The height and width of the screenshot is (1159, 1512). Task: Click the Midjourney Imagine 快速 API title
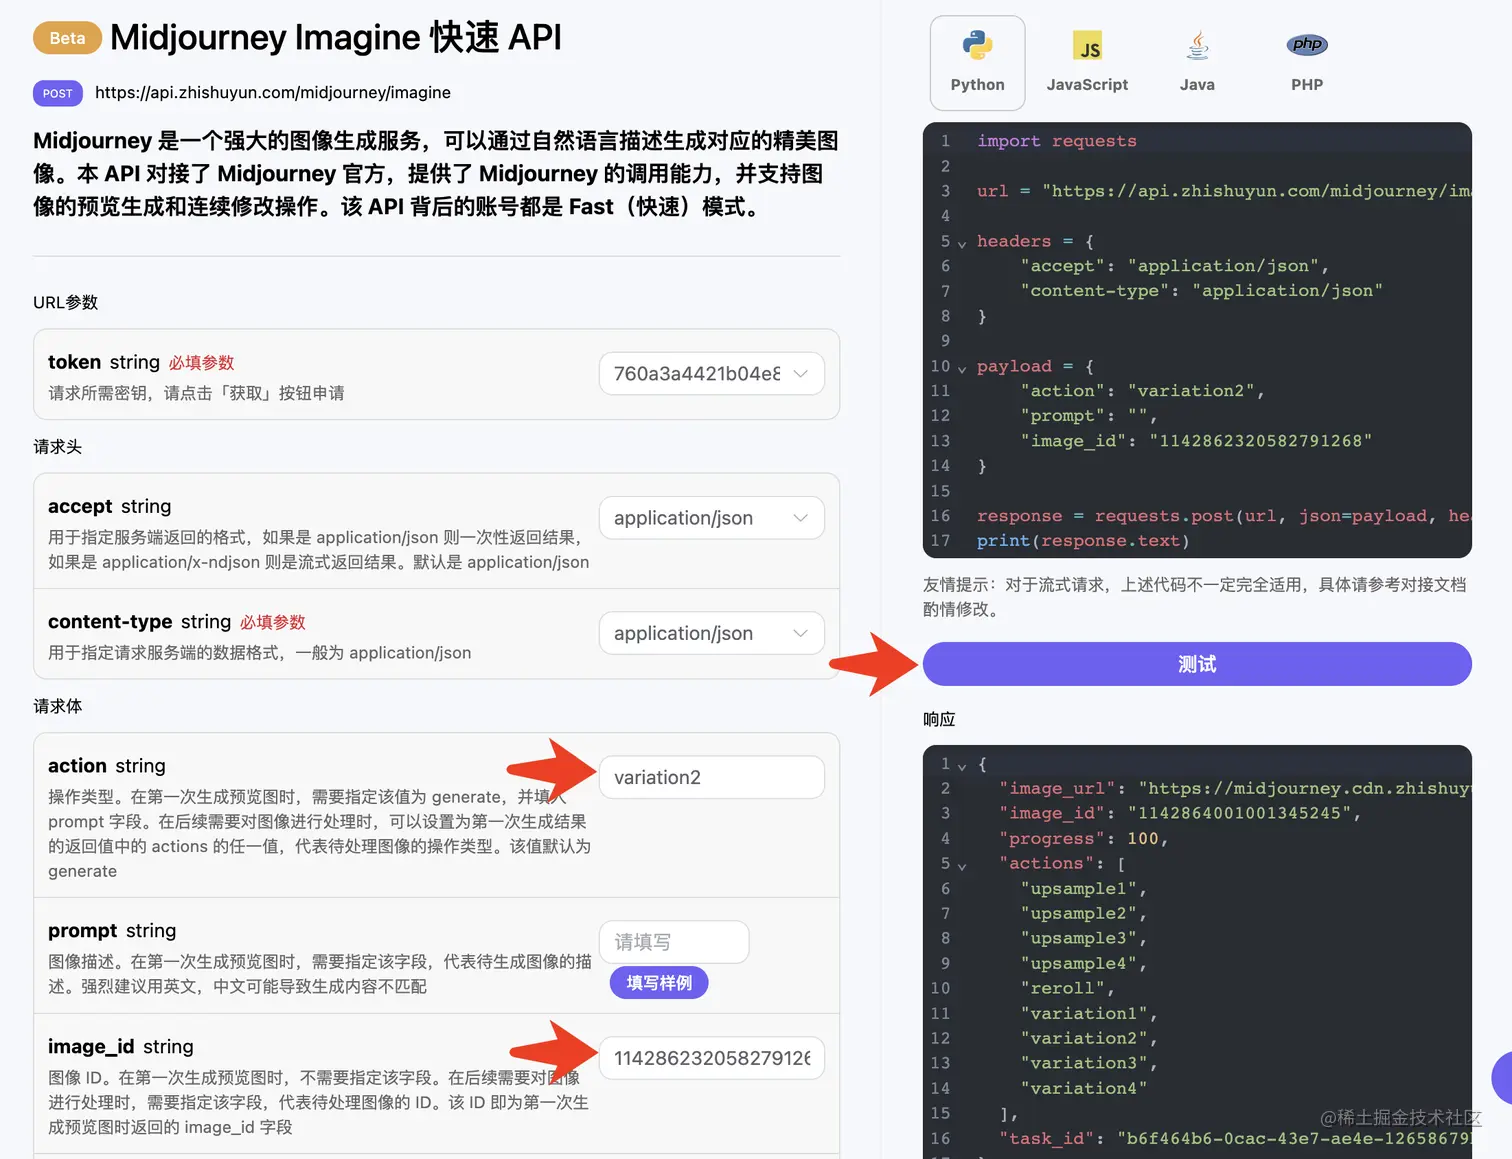click(x=335, y=37)
